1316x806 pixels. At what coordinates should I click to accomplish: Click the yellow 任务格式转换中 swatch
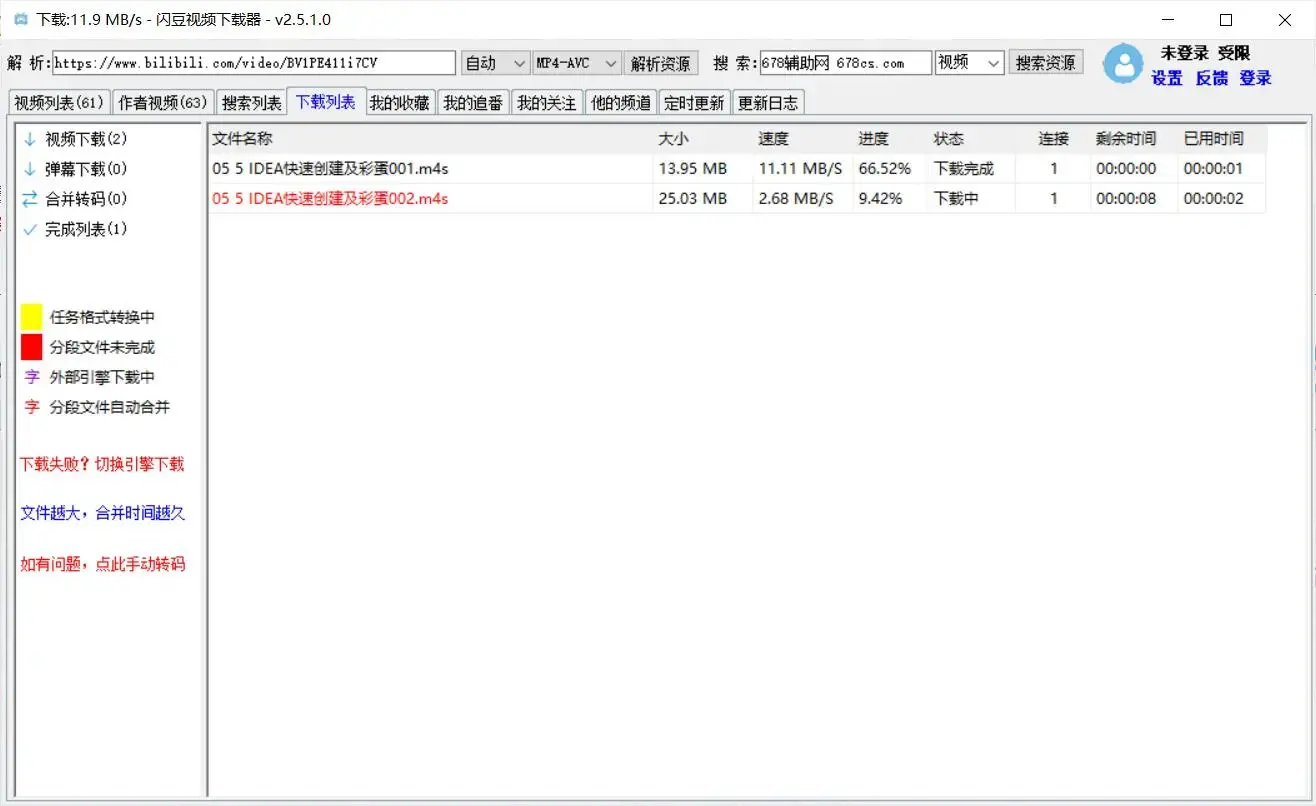pyautogui.click(x=30, y=316)
